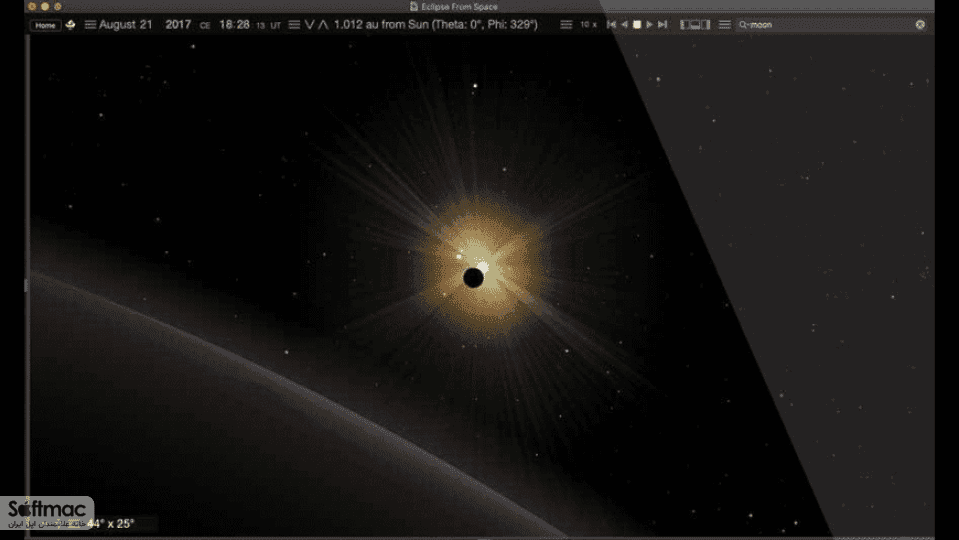959x540 pixels.
Task: Click the up caret arrow to move away
Action: coord(323,25)
